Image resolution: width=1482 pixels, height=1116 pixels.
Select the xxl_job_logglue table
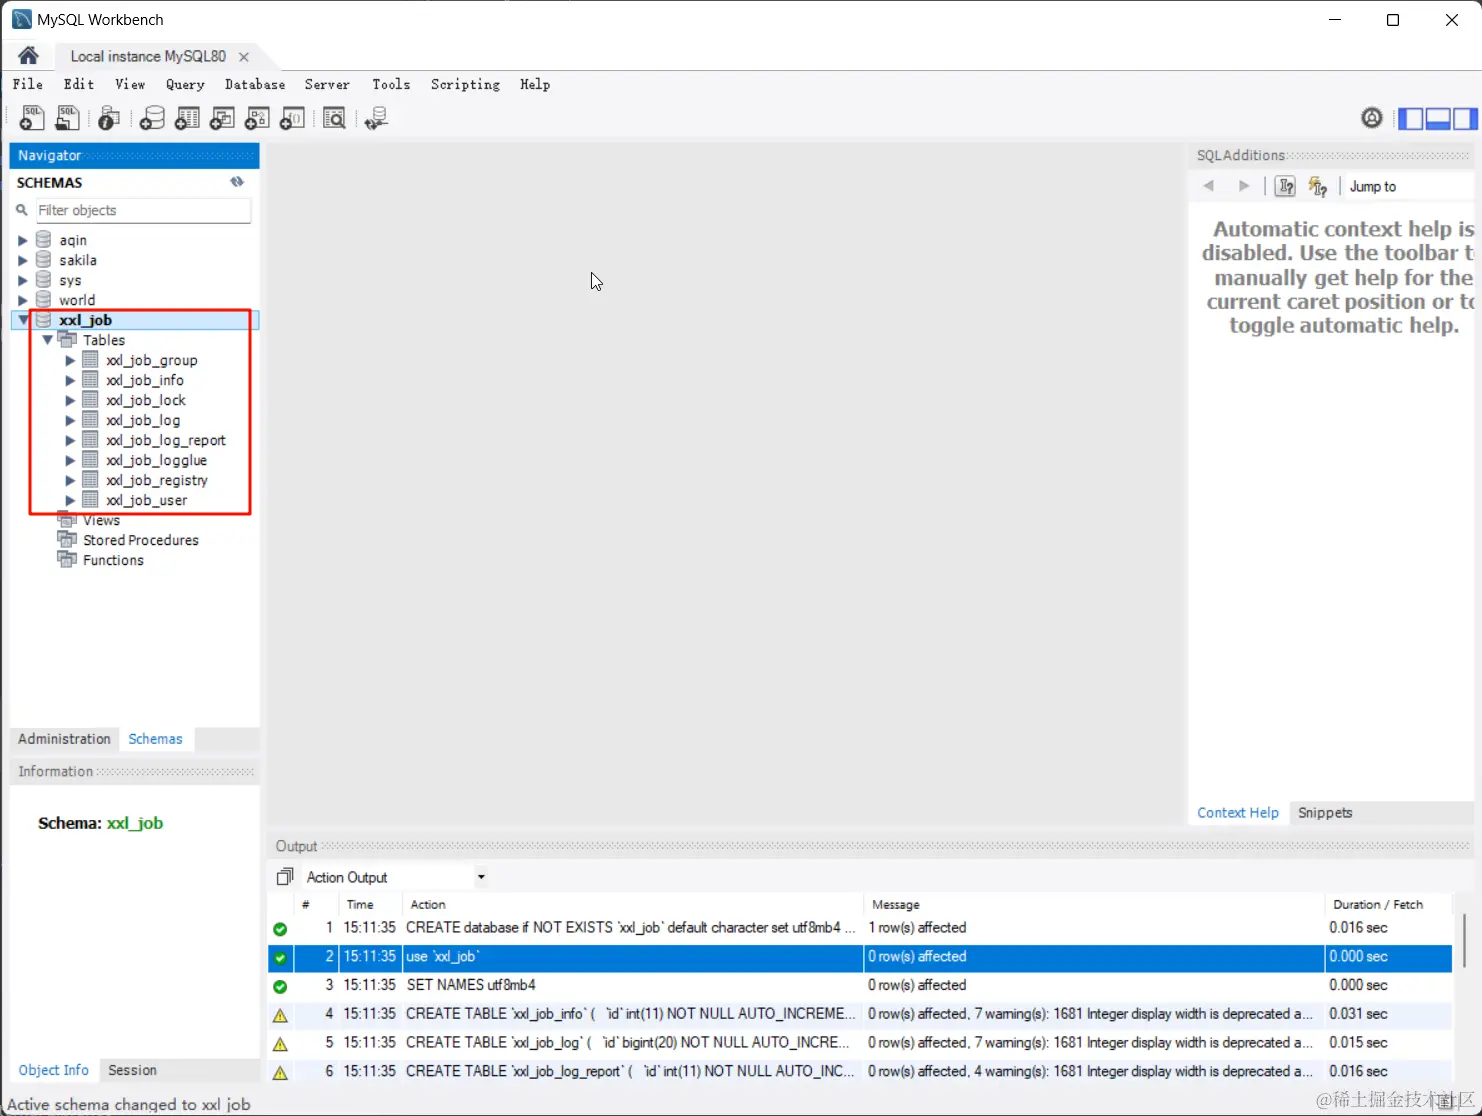157,460
